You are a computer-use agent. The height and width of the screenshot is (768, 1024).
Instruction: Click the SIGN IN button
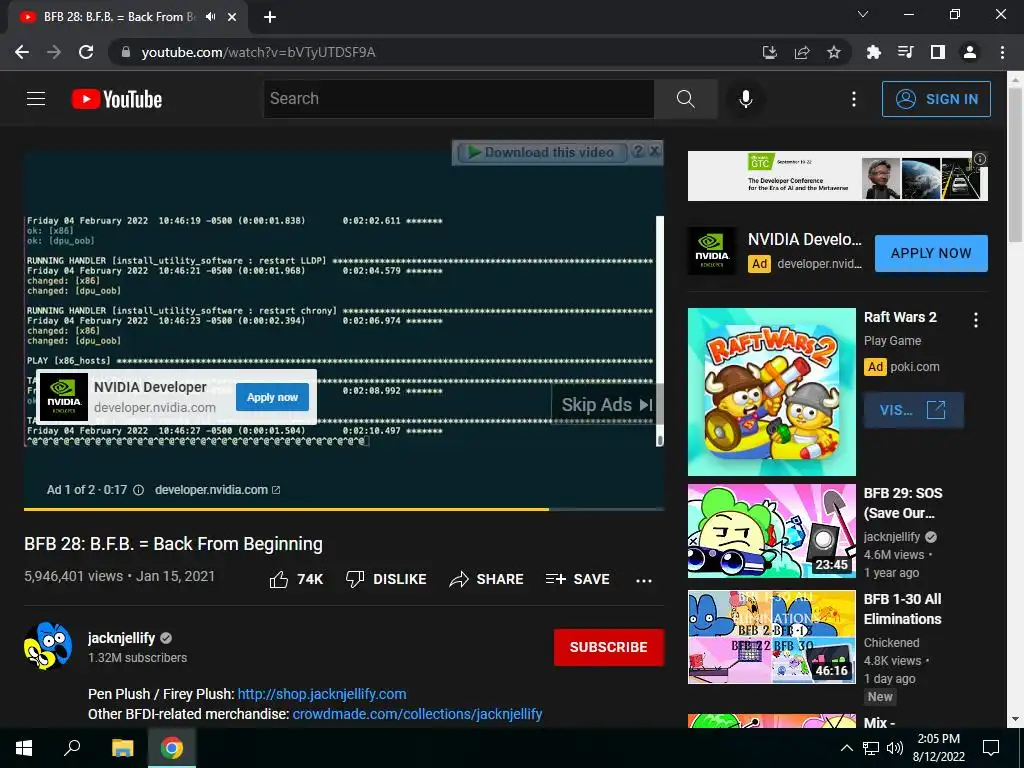coord(936,99)
